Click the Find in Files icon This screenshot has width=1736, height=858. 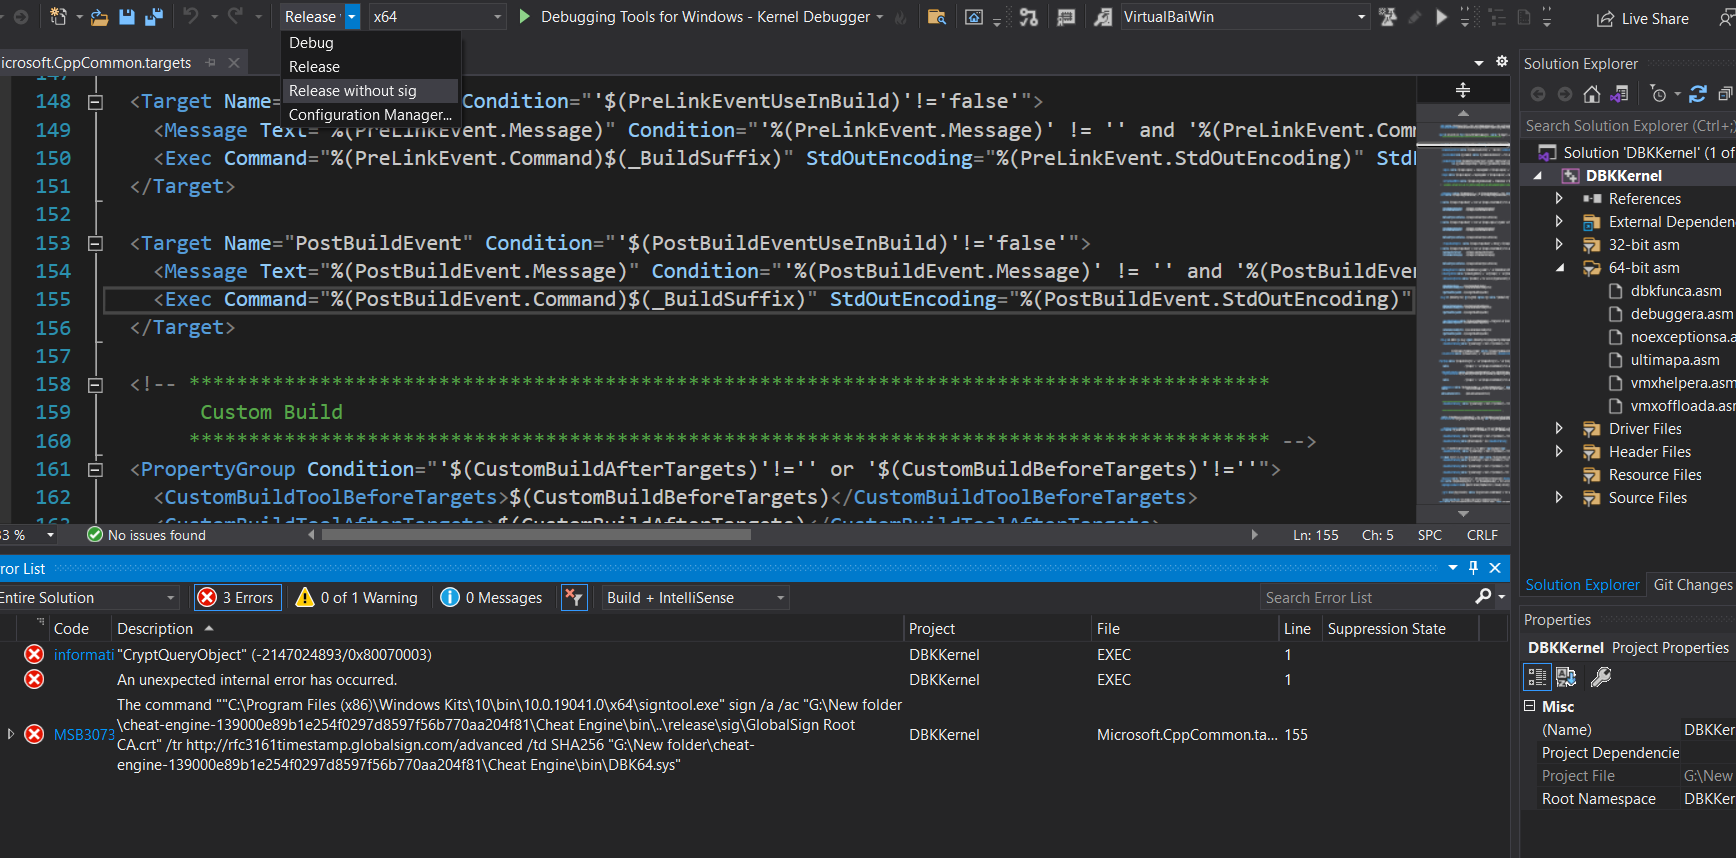click(x=936, y=17)
